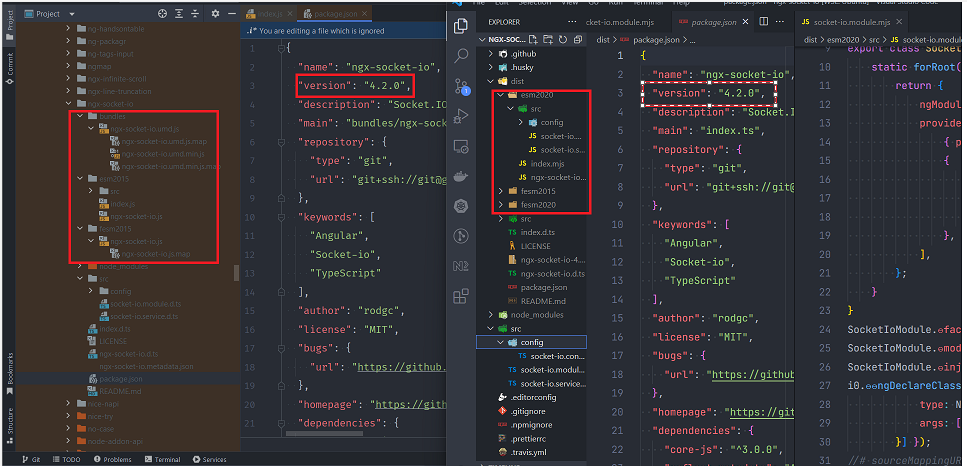Viewport: 967px width, 466px height.
Task: Open Source Control view with badge
Action: pos(461,85)
